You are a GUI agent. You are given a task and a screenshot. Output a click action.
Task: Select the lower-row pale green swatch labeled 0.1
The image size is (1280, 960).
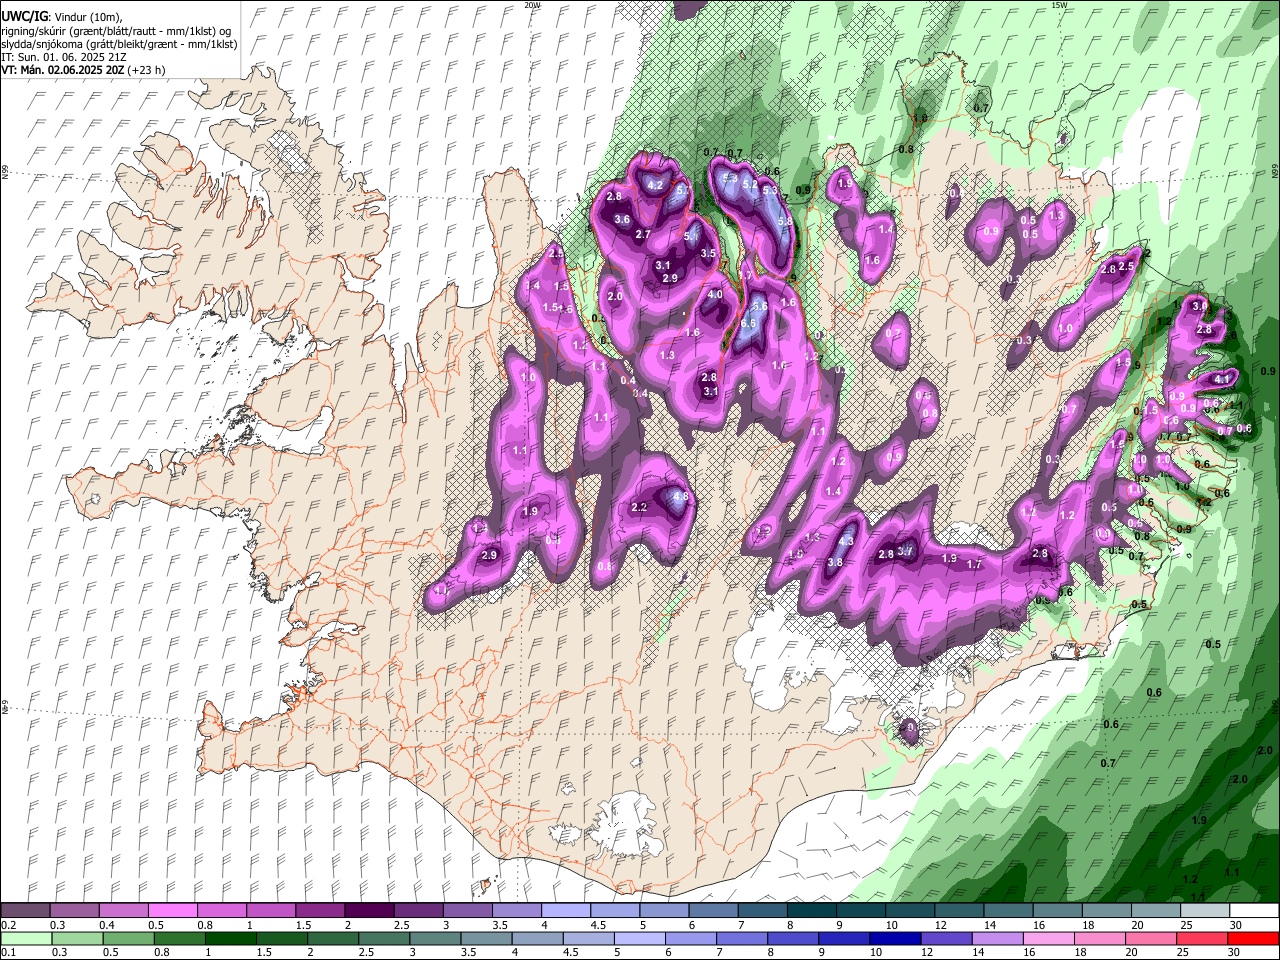tap(26, 938)
